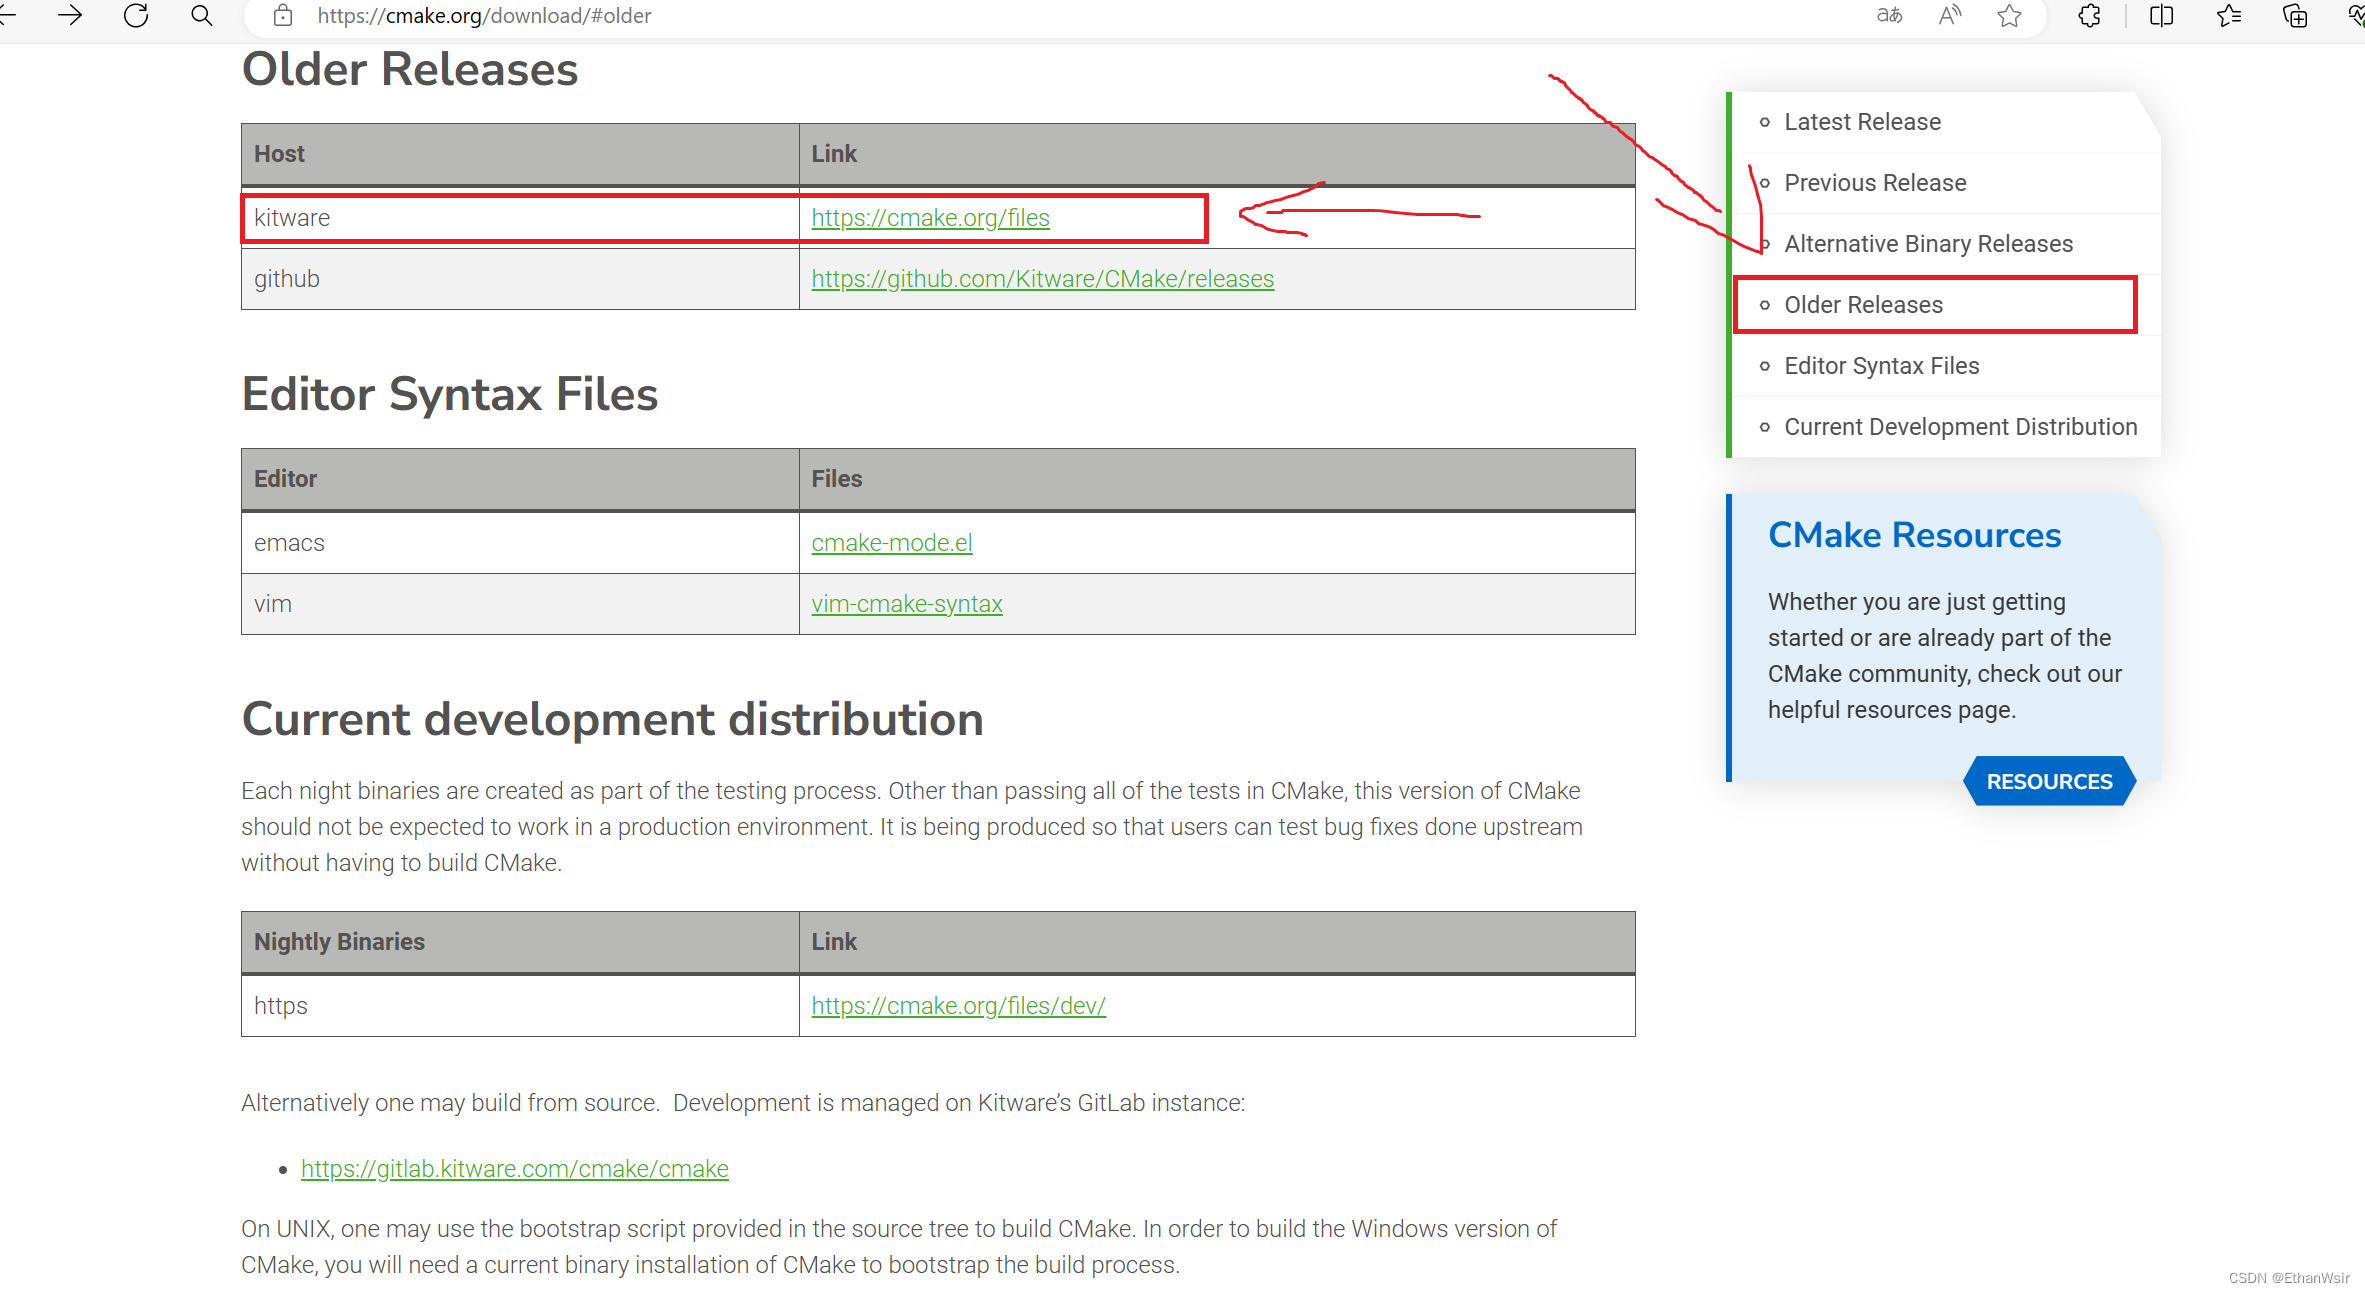Jump to Older Releases in sidebar

[1863, 305]
